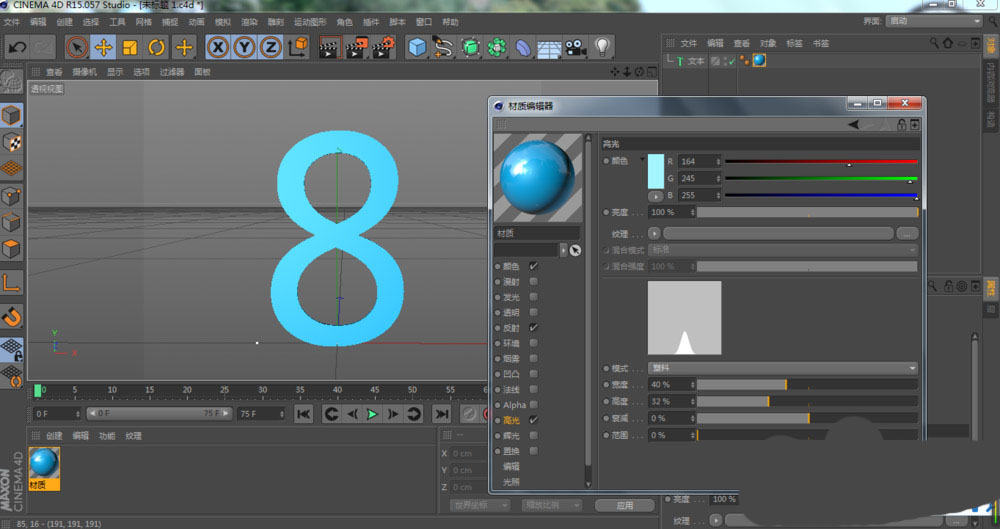Viewport: 1000px width, 529px height.
Task: Open the specular 模式 dropdown
Action: click(x=783, y=368)
